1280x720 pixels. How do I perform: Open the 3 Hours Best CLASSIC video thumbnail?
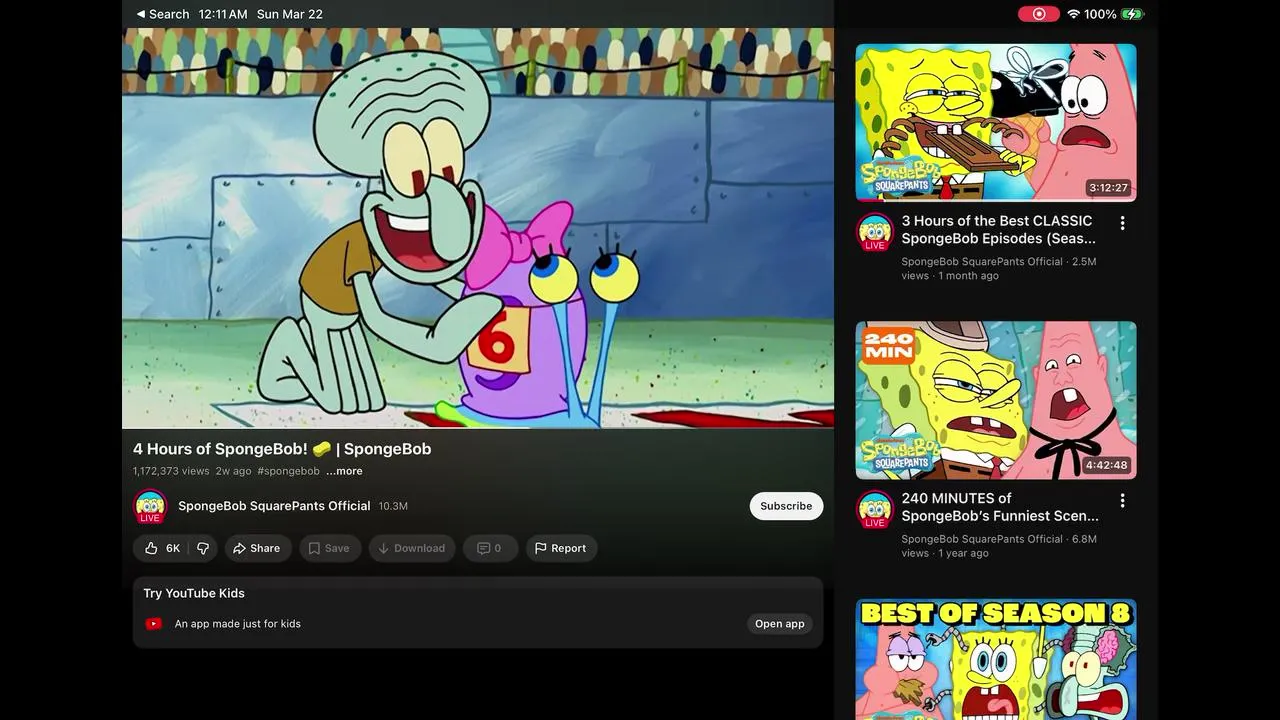(x=996, y=122)
